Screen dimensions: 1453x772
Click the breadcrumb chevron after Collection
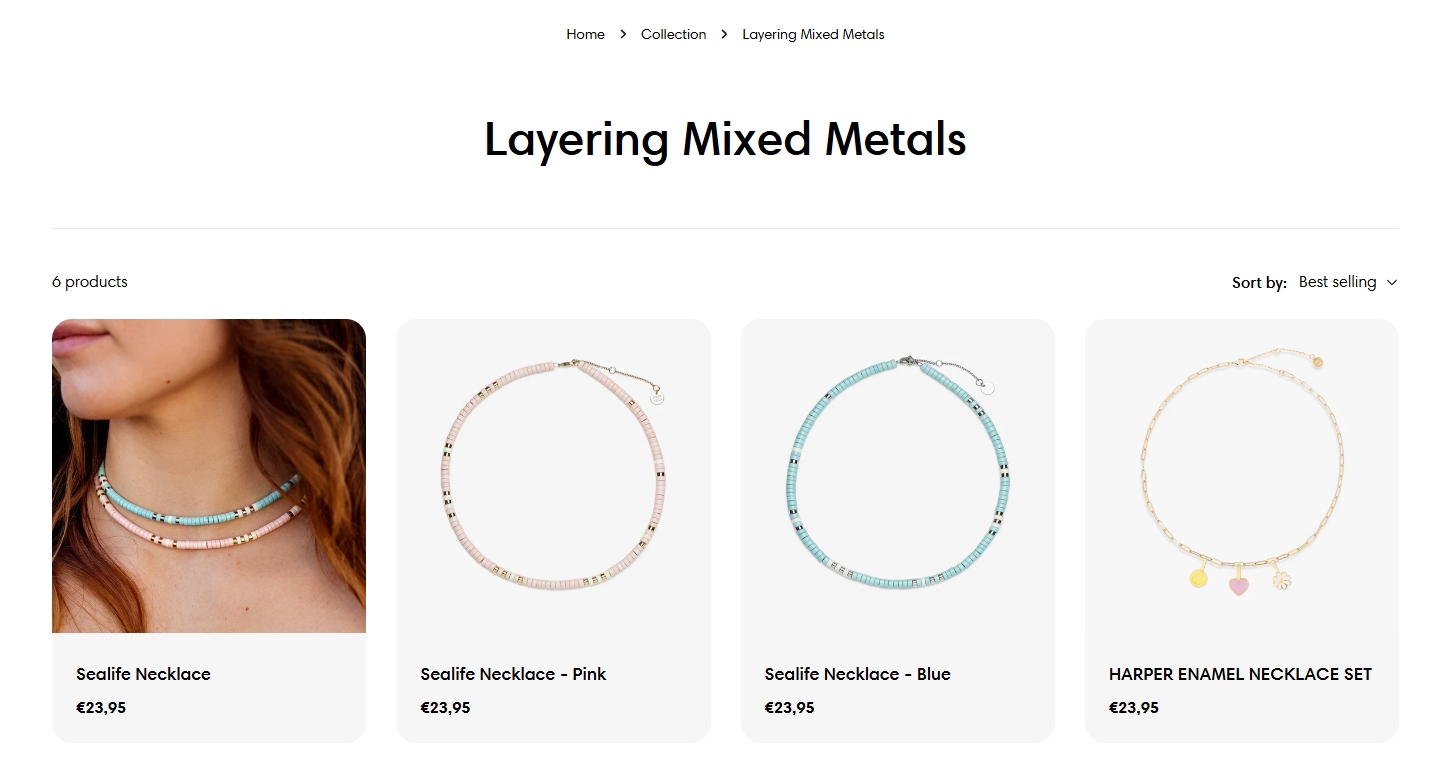[724, 34]
